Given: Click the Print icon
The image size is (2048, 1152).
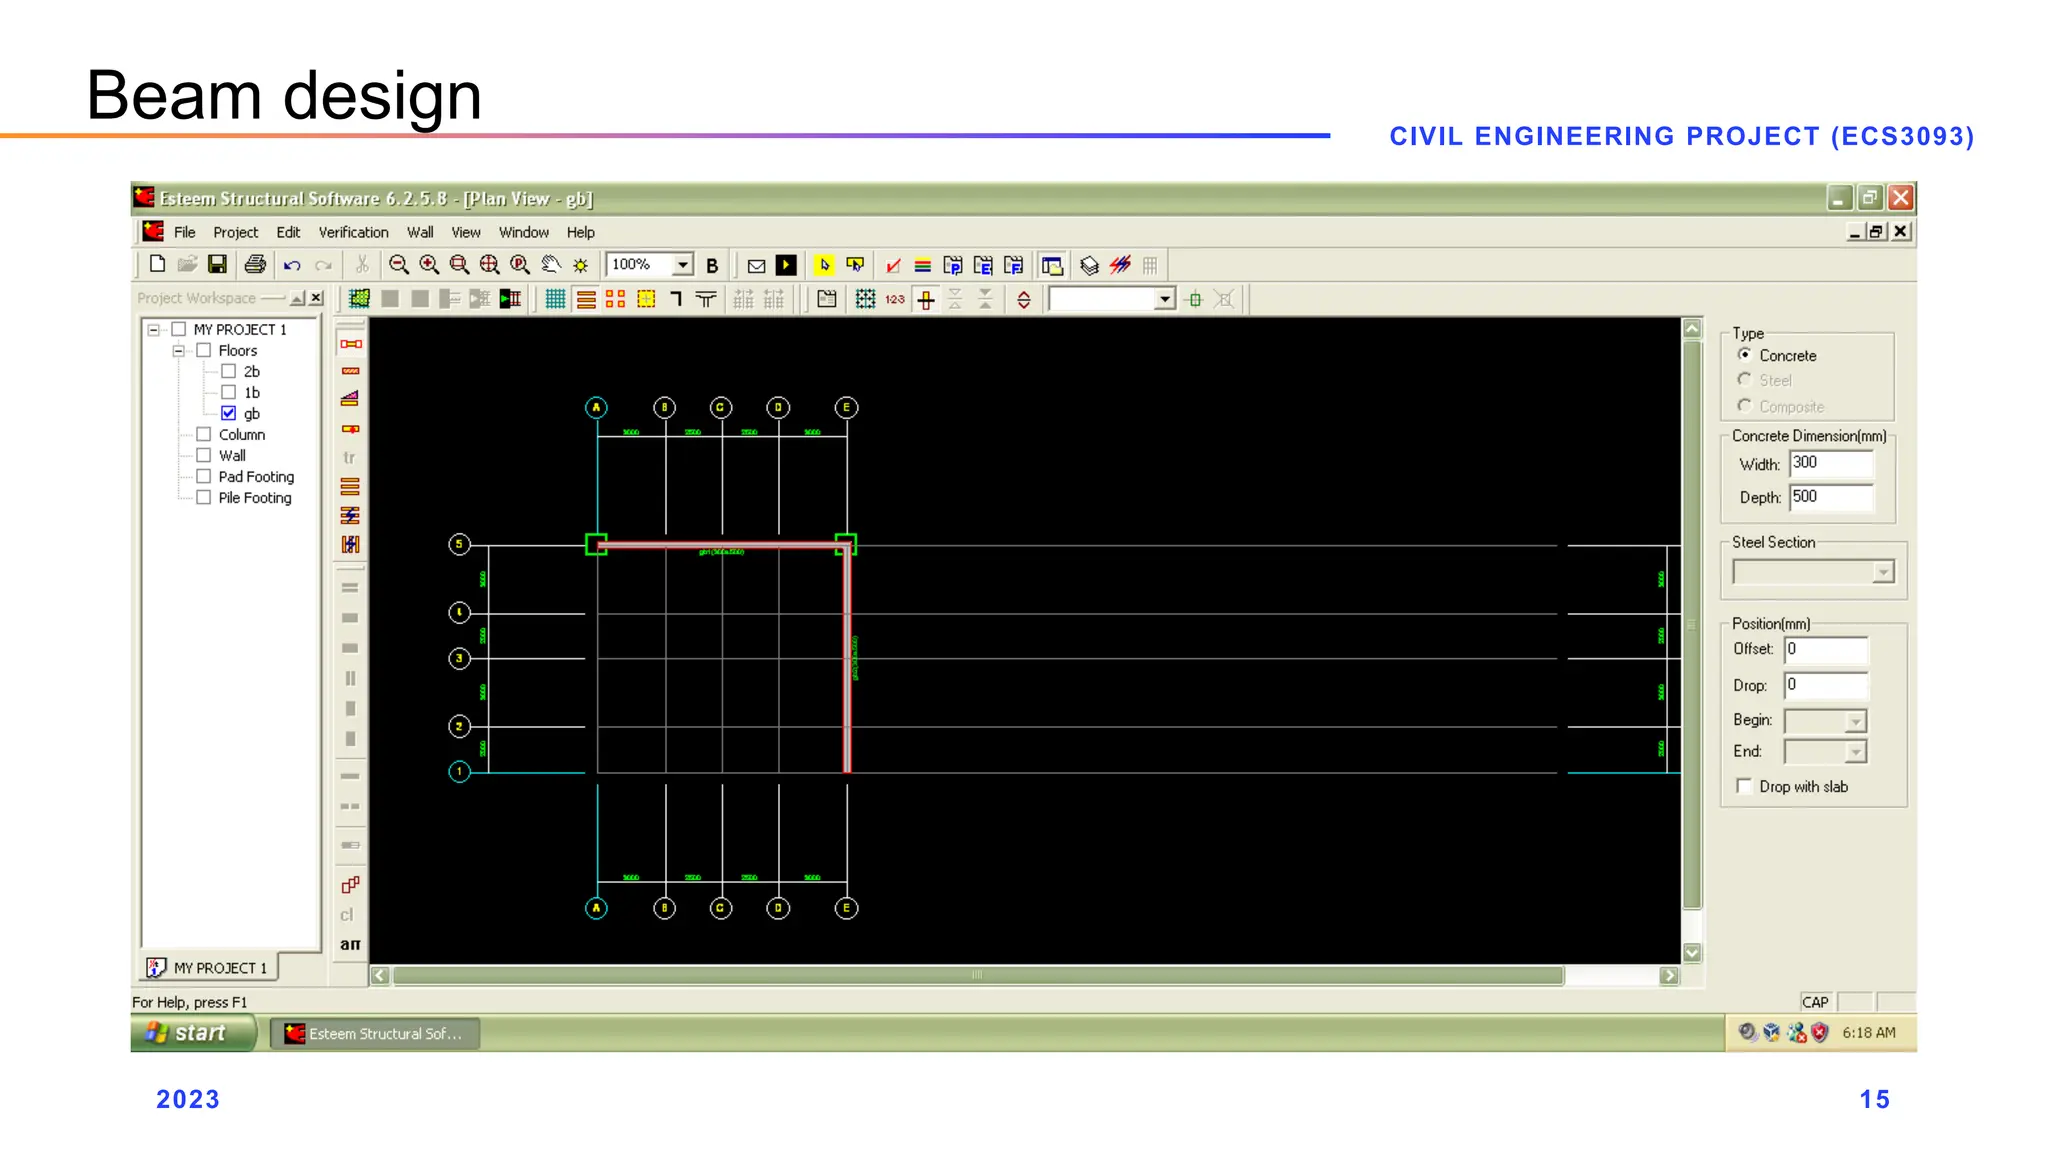Looking at the screenshot, I should [255, 265].
